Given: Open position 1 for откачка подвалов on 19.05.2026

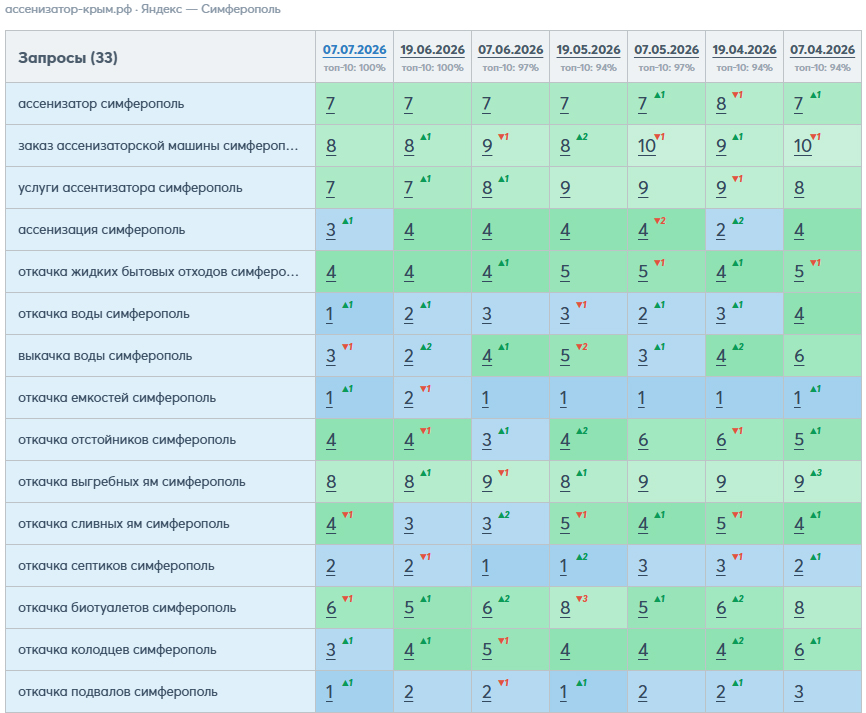Looking at the screenshot, I should [x=563, y=692].
